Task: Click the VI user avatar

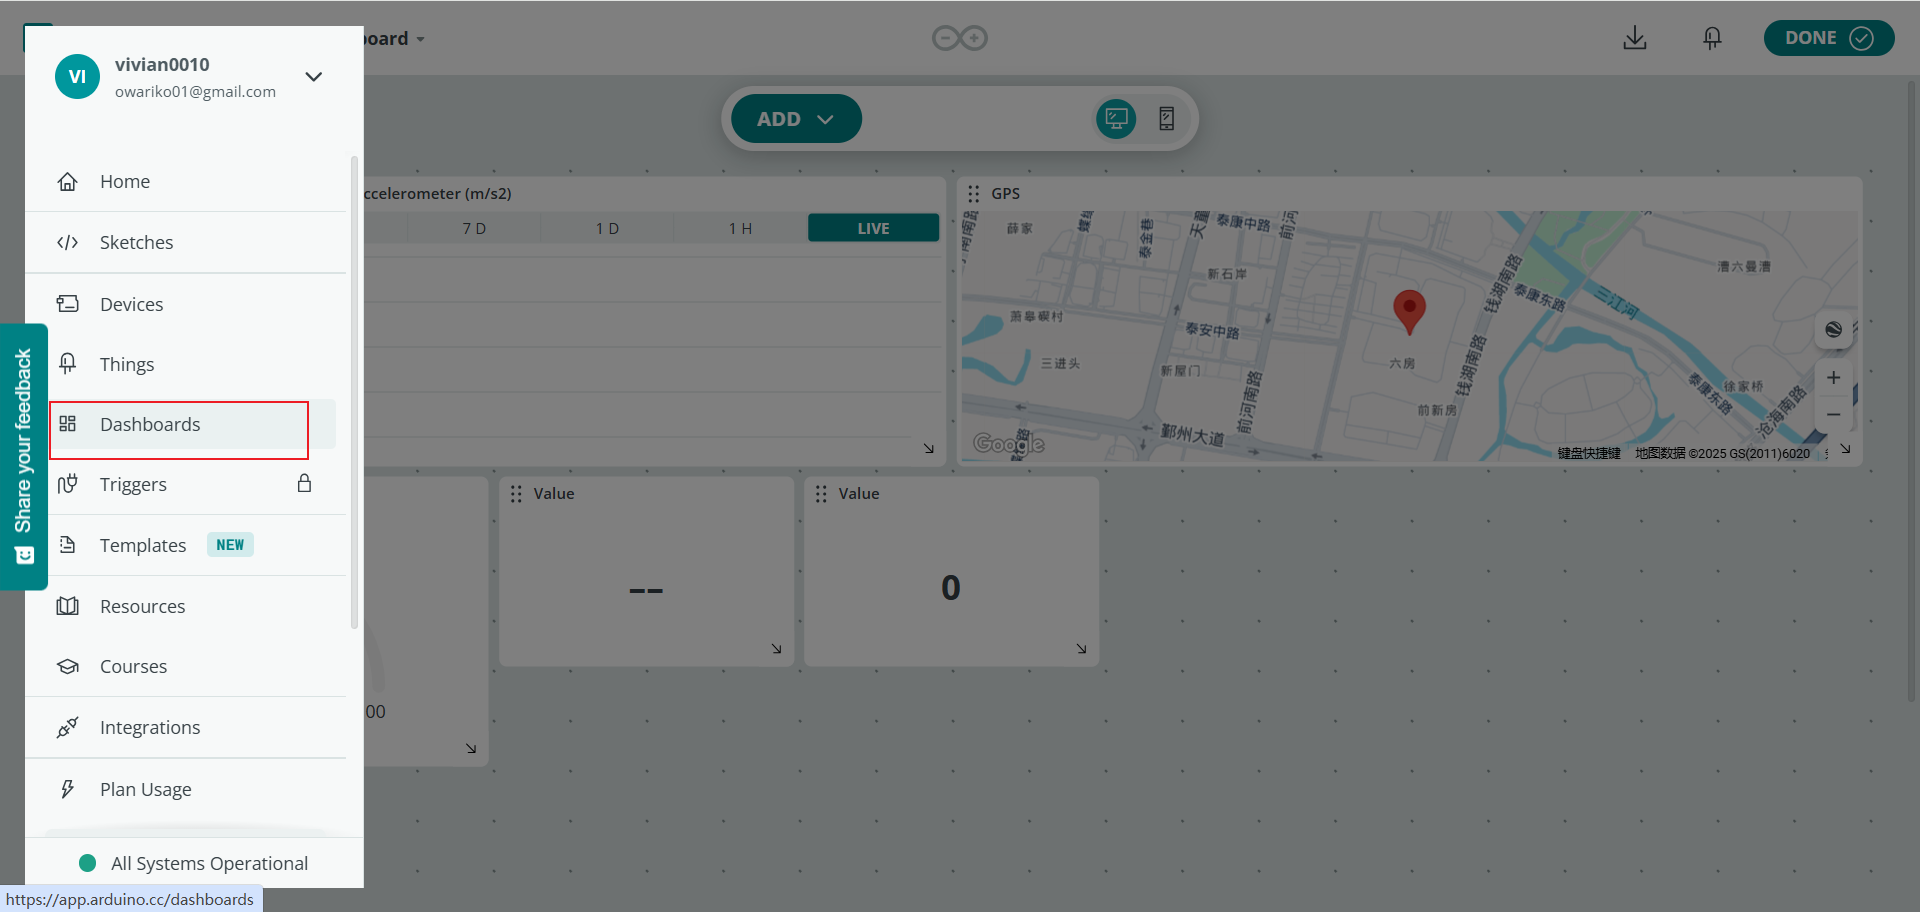Action: click(x=77, y=77)
